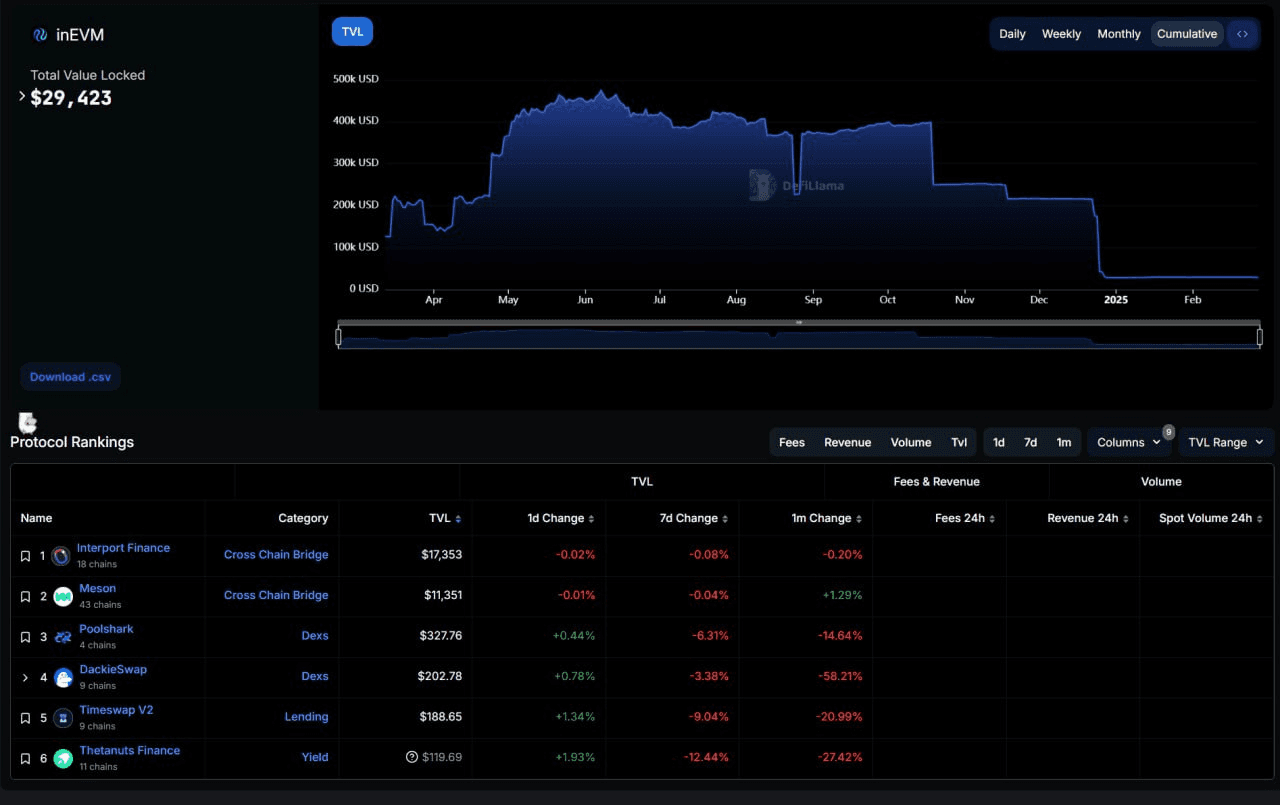Bookmark the Timeswap V2 row

click(x=26, y=718)
